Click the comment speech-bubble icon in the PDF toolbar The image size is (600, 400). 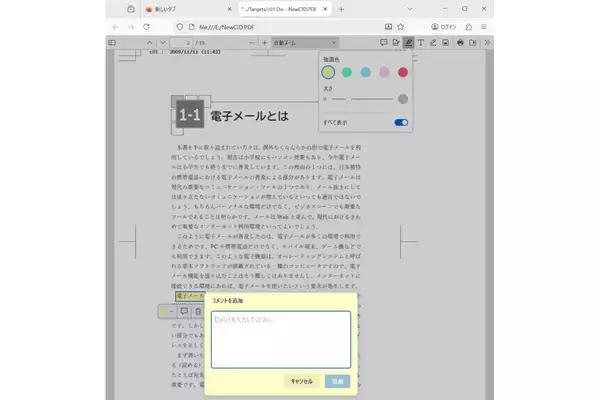[x=383, y=43]
